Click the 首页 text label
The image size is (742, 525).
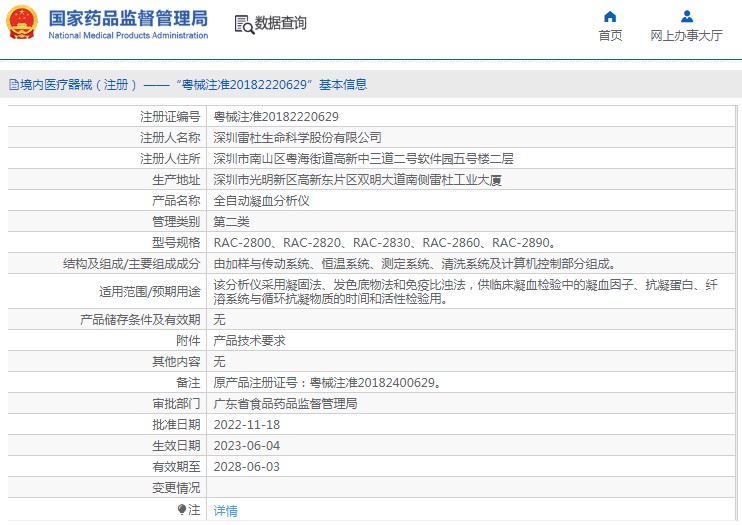click(x=610, y=36)
